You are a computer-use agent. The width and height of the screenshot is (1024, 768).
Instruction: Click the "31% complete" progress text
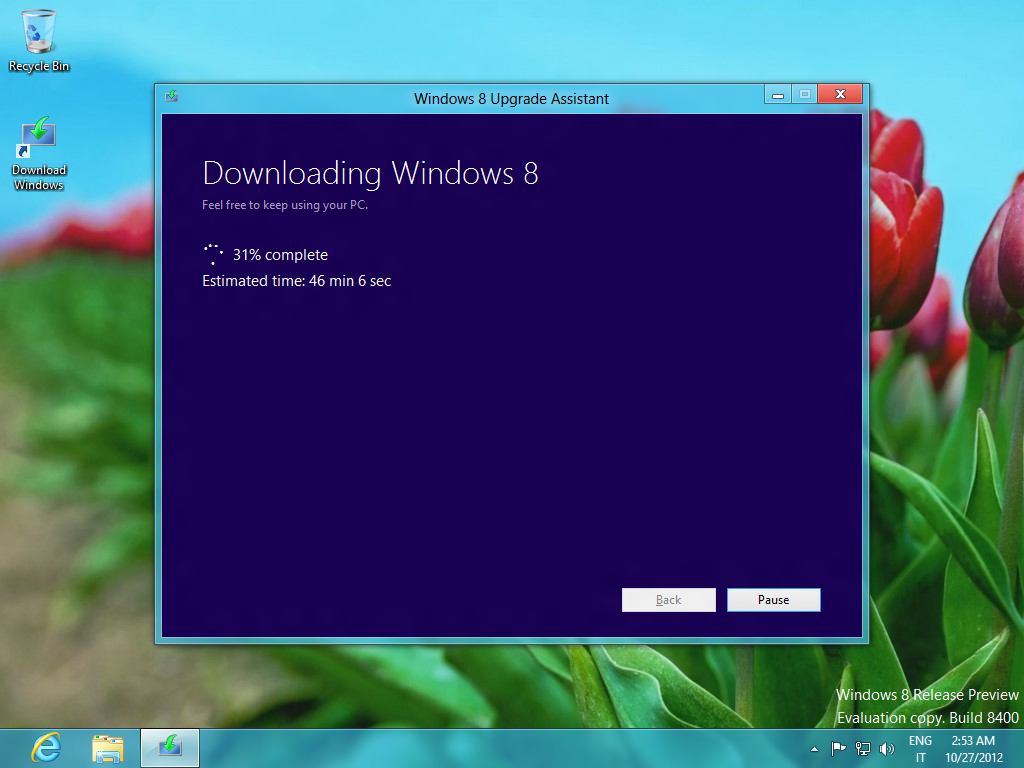(280, 255)
